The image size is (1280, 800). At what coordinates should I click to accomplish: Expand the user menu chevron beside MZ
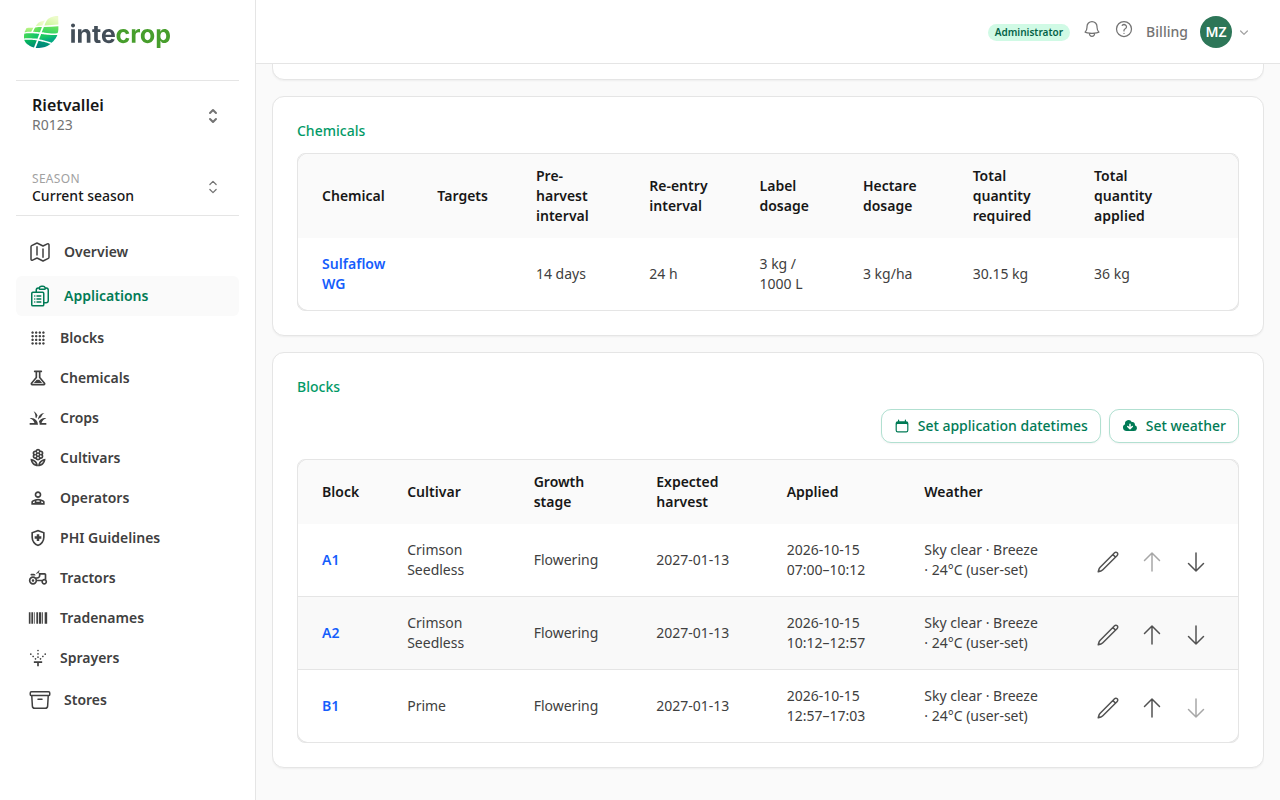click(x=1244, y=33)
